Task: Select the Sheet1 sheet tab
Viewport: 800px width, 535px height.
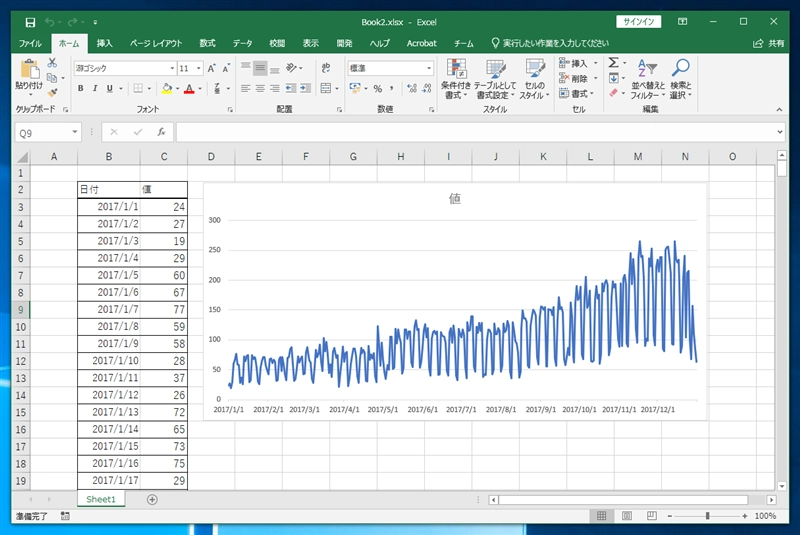Action: (x=101, y=499)
